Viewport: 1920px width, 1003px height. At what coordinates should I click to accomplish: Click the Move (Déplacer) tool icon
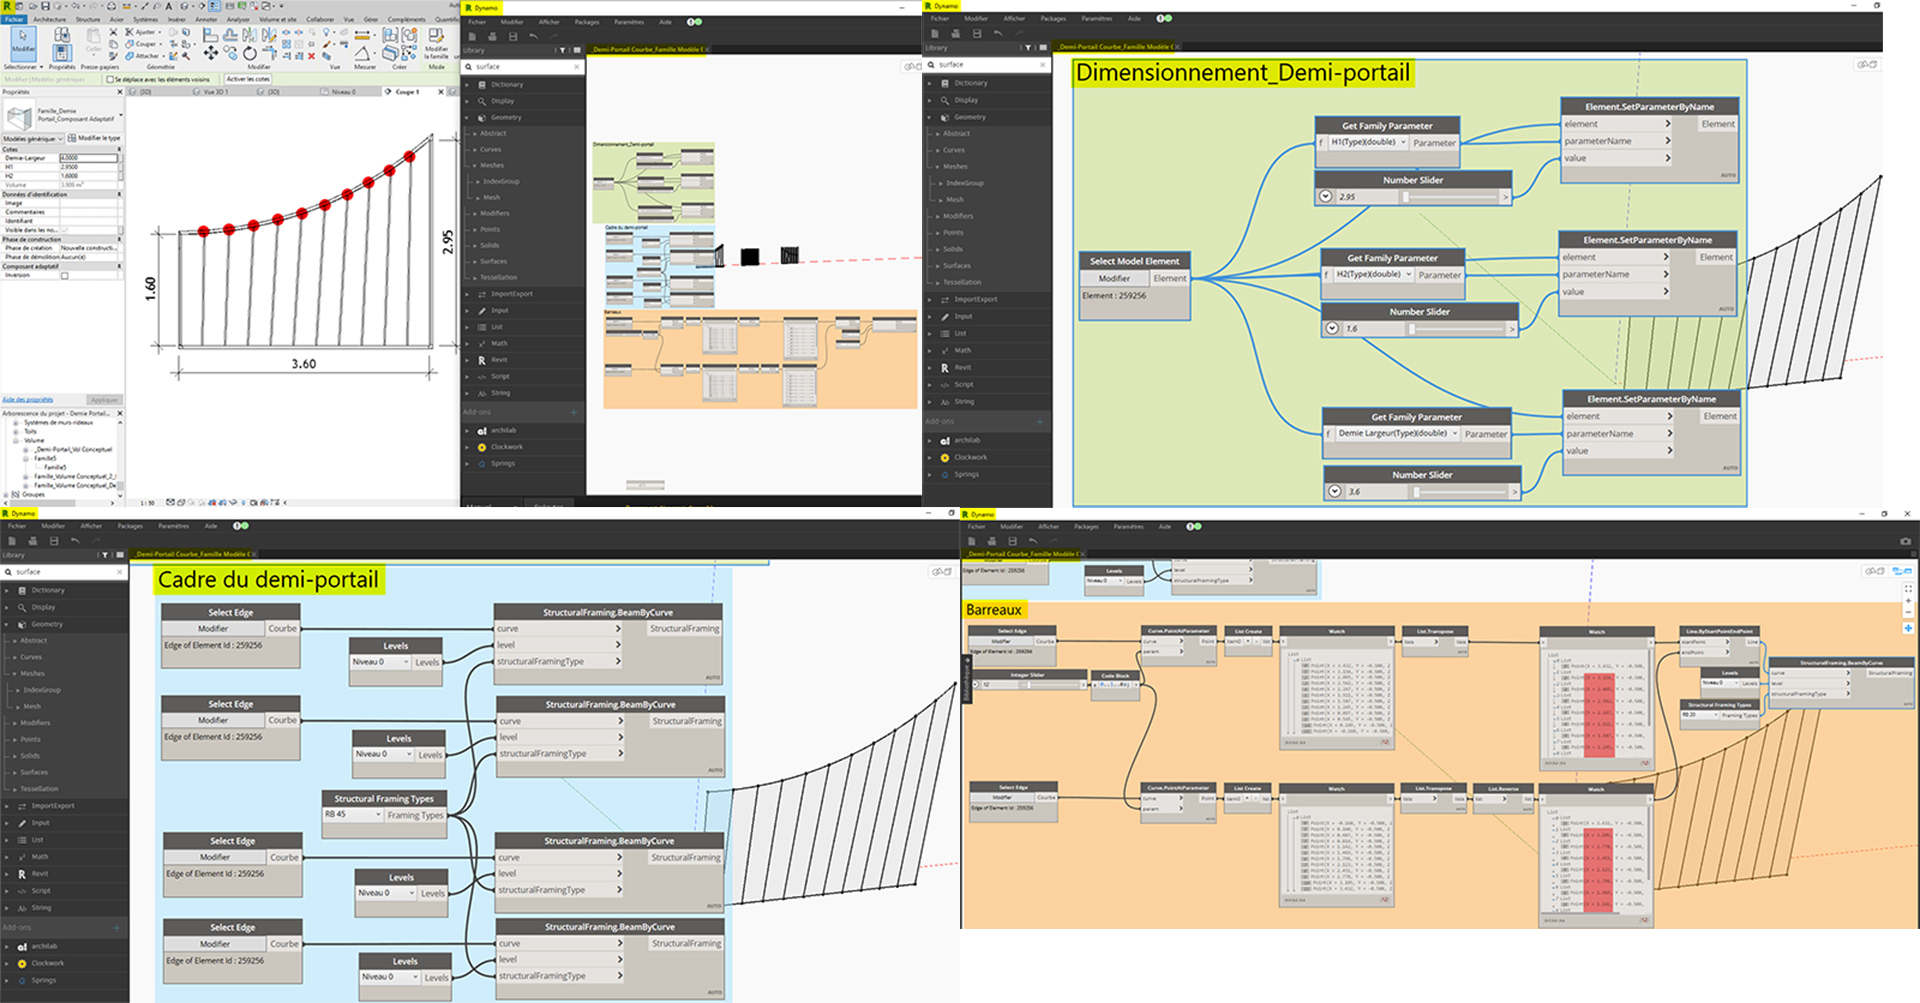[210, 53]
